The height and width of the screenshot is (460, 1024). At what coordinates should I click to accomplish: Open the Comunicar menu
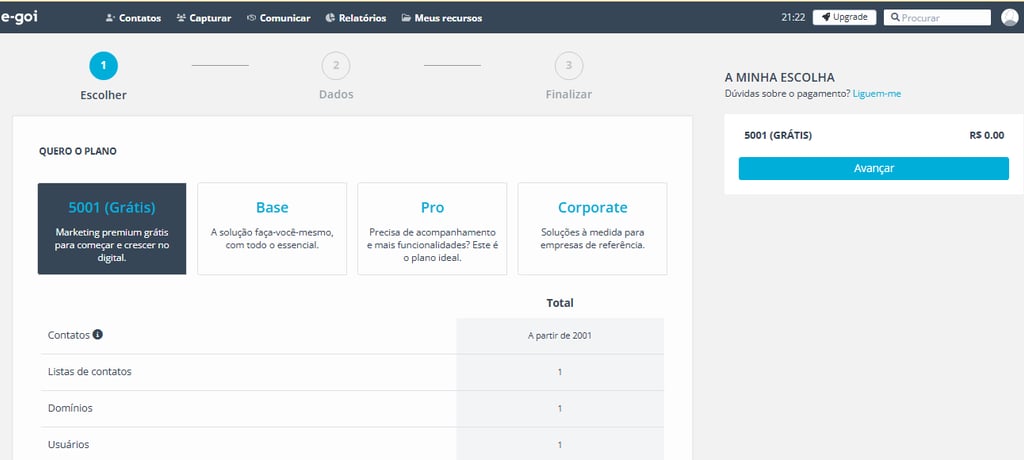tap(279, 18)
